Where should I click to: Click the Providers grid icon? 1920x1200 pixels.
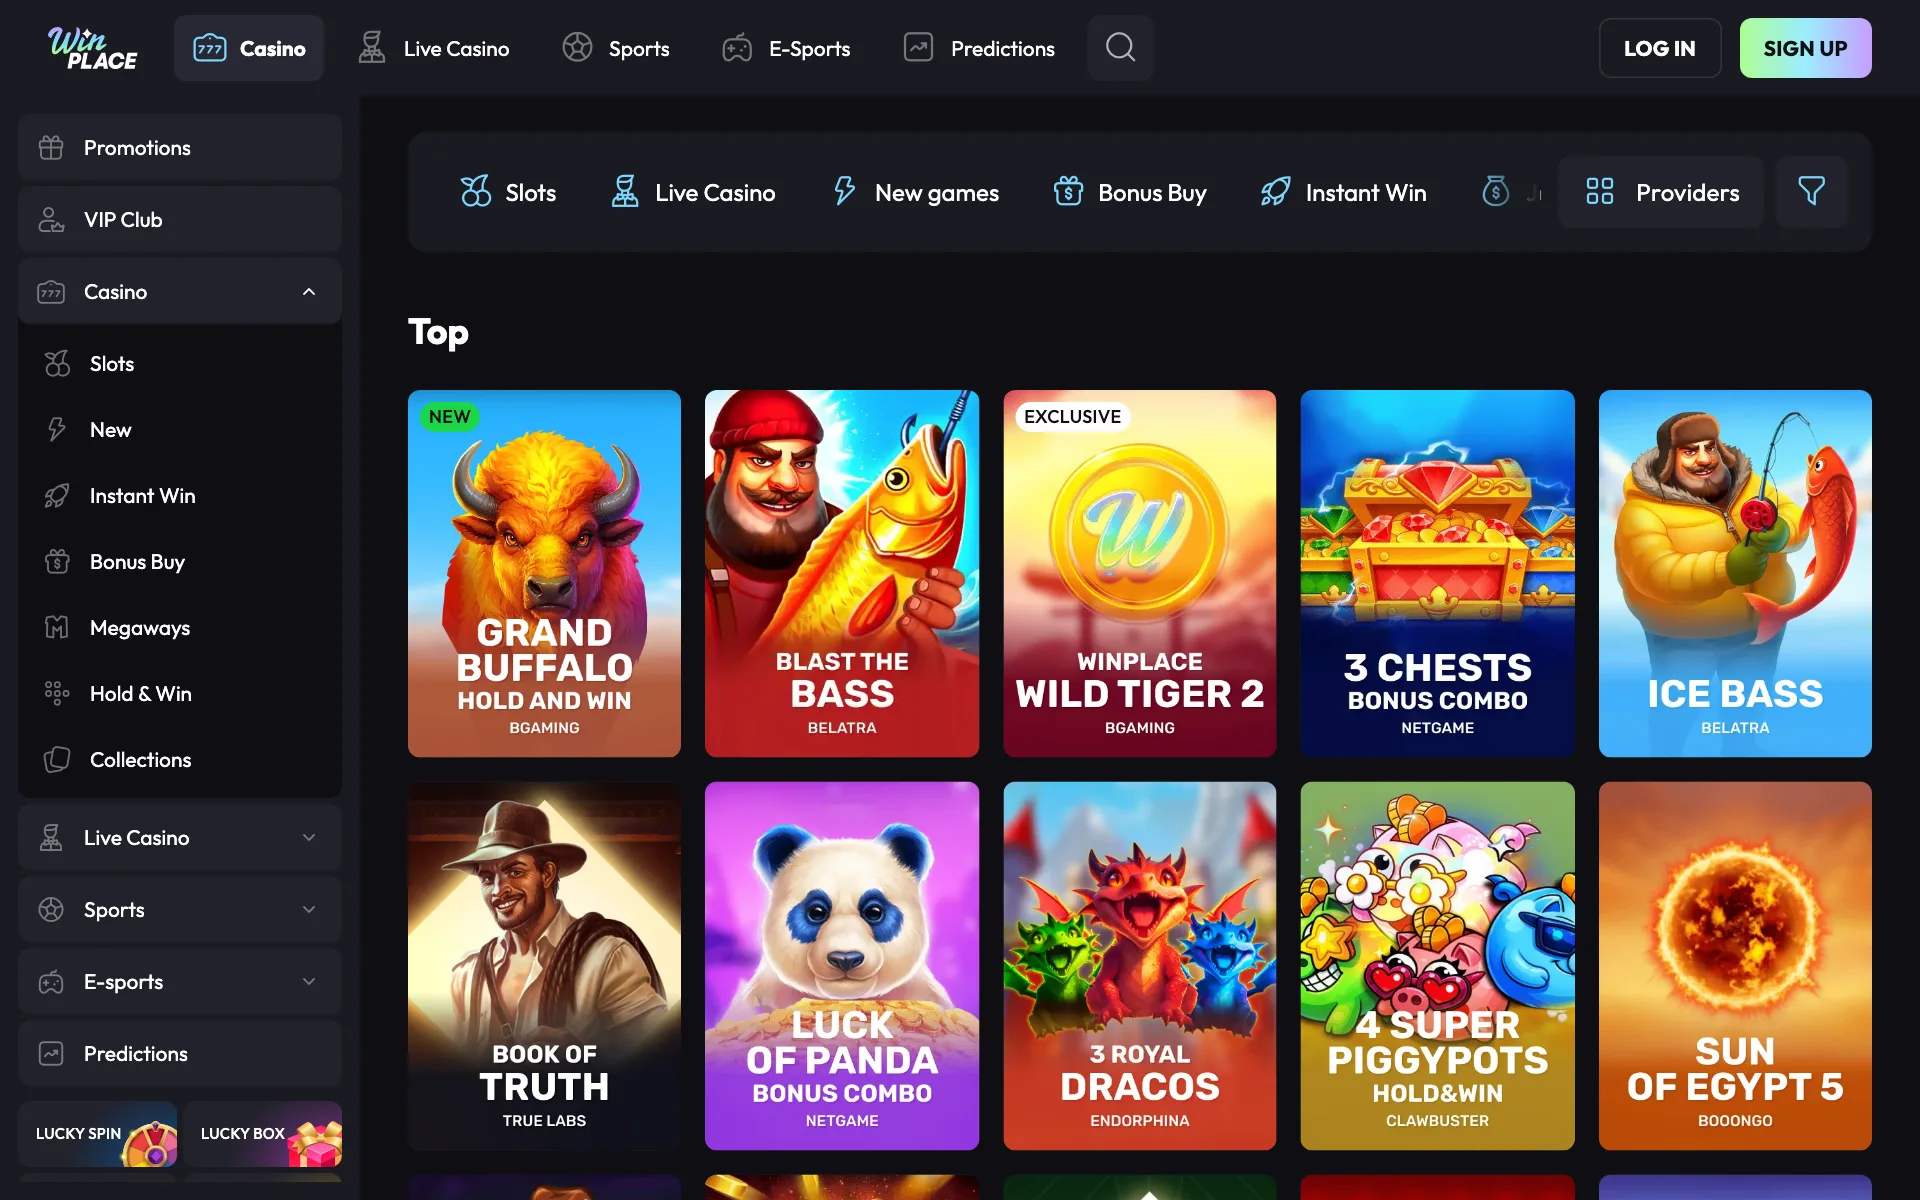point(1600,192)
